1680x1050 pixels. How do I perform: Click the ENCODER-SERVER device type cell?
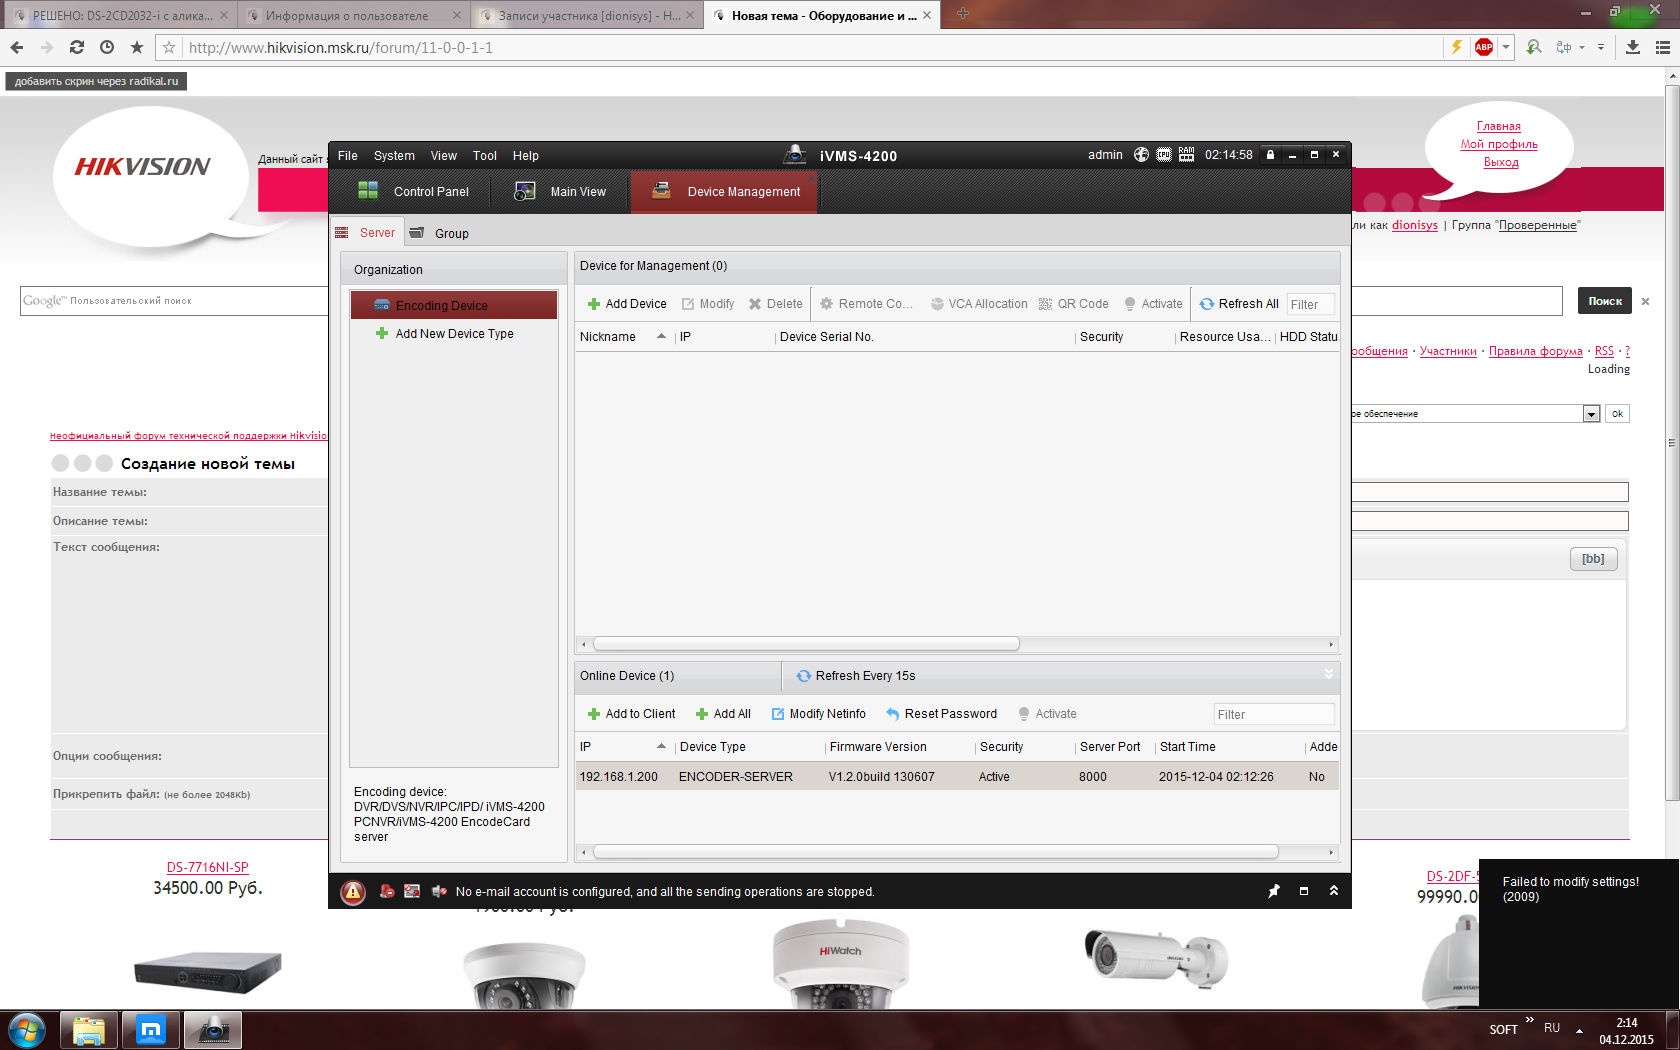(736, 777)
